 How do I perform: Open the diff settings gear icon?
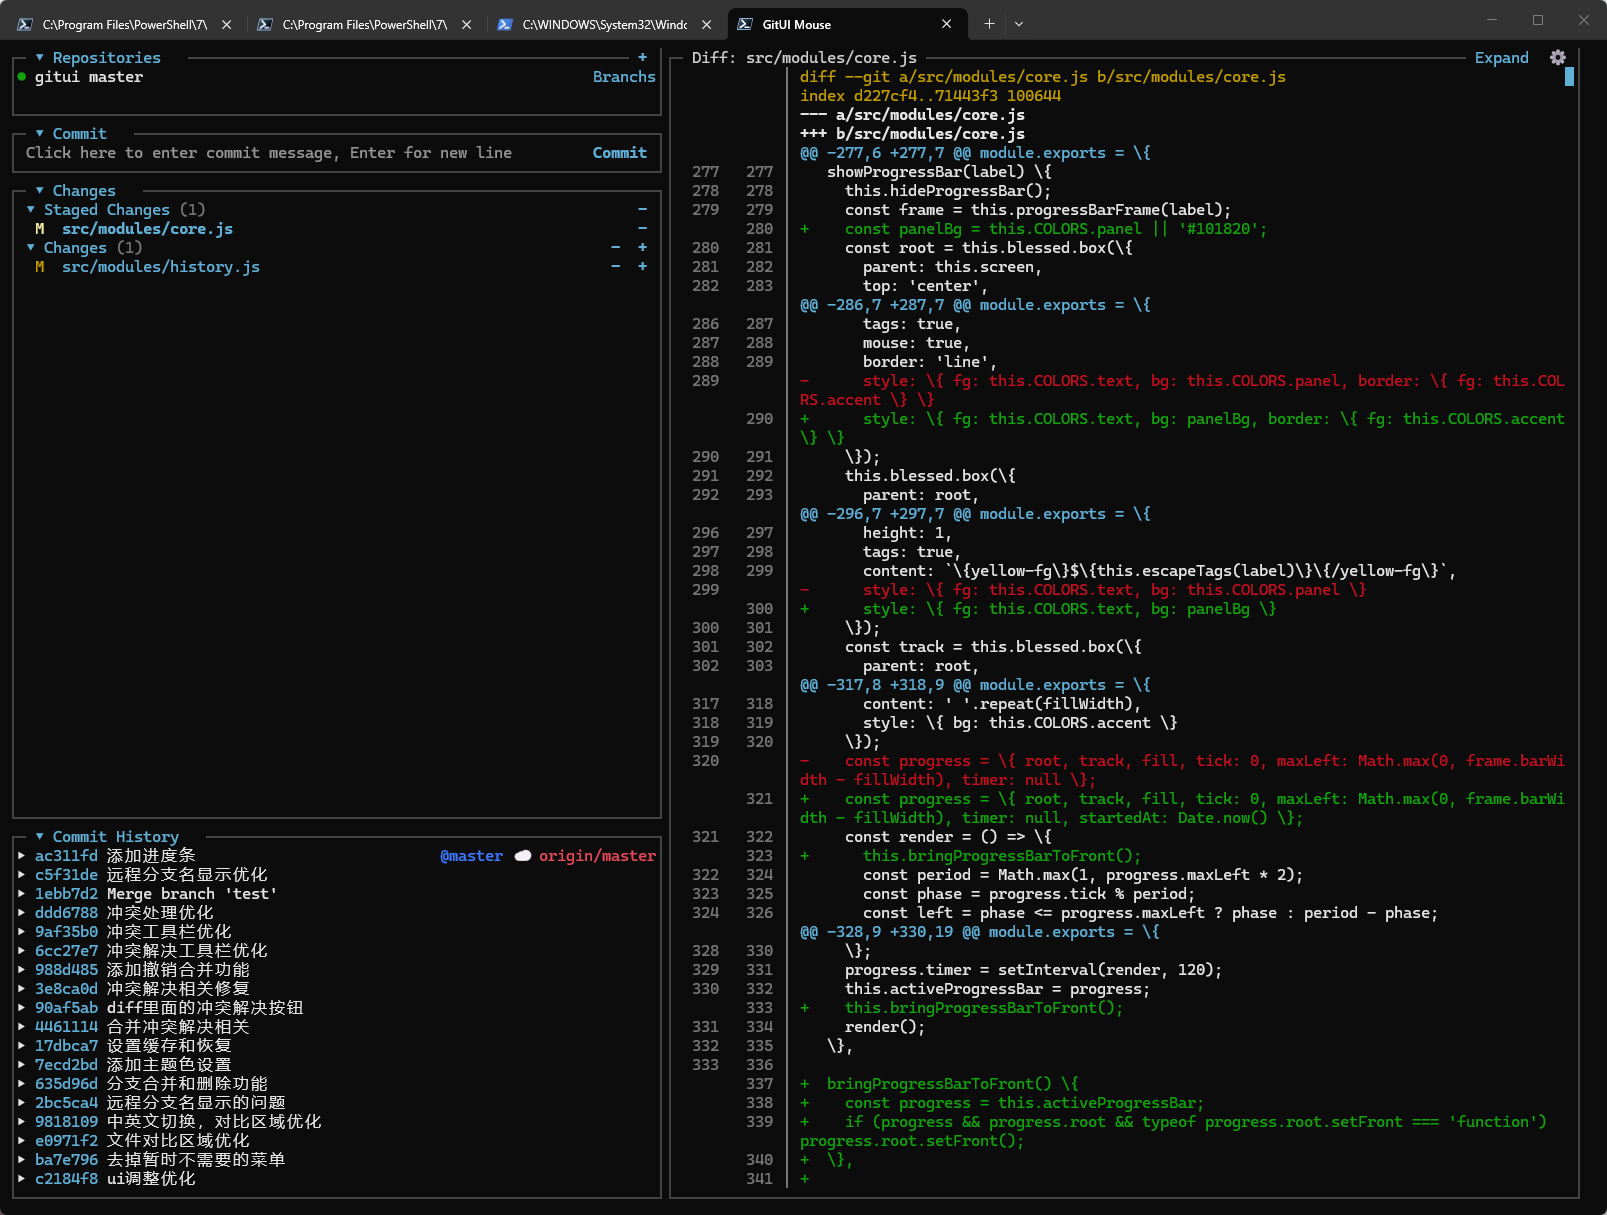coord(1557,58)
